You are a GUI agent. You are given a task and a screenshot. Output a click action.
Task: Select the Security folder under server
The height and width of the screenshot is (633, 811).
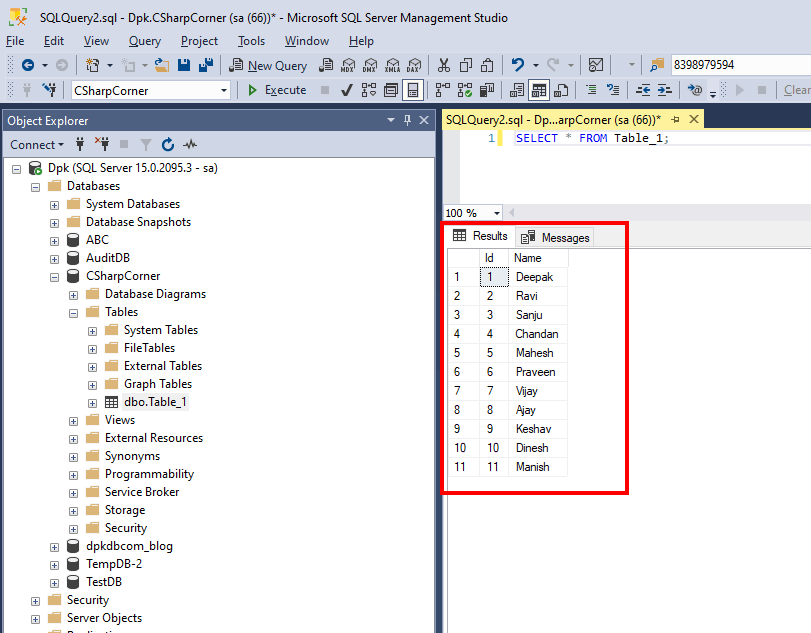tap(88, 600)
